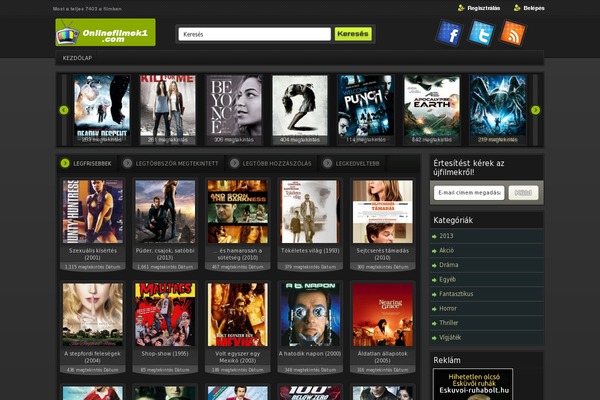Open Apocalypse Earth carousel poster
The height and width of the screenshot is (400, 600).
click(x=432, y=109)
